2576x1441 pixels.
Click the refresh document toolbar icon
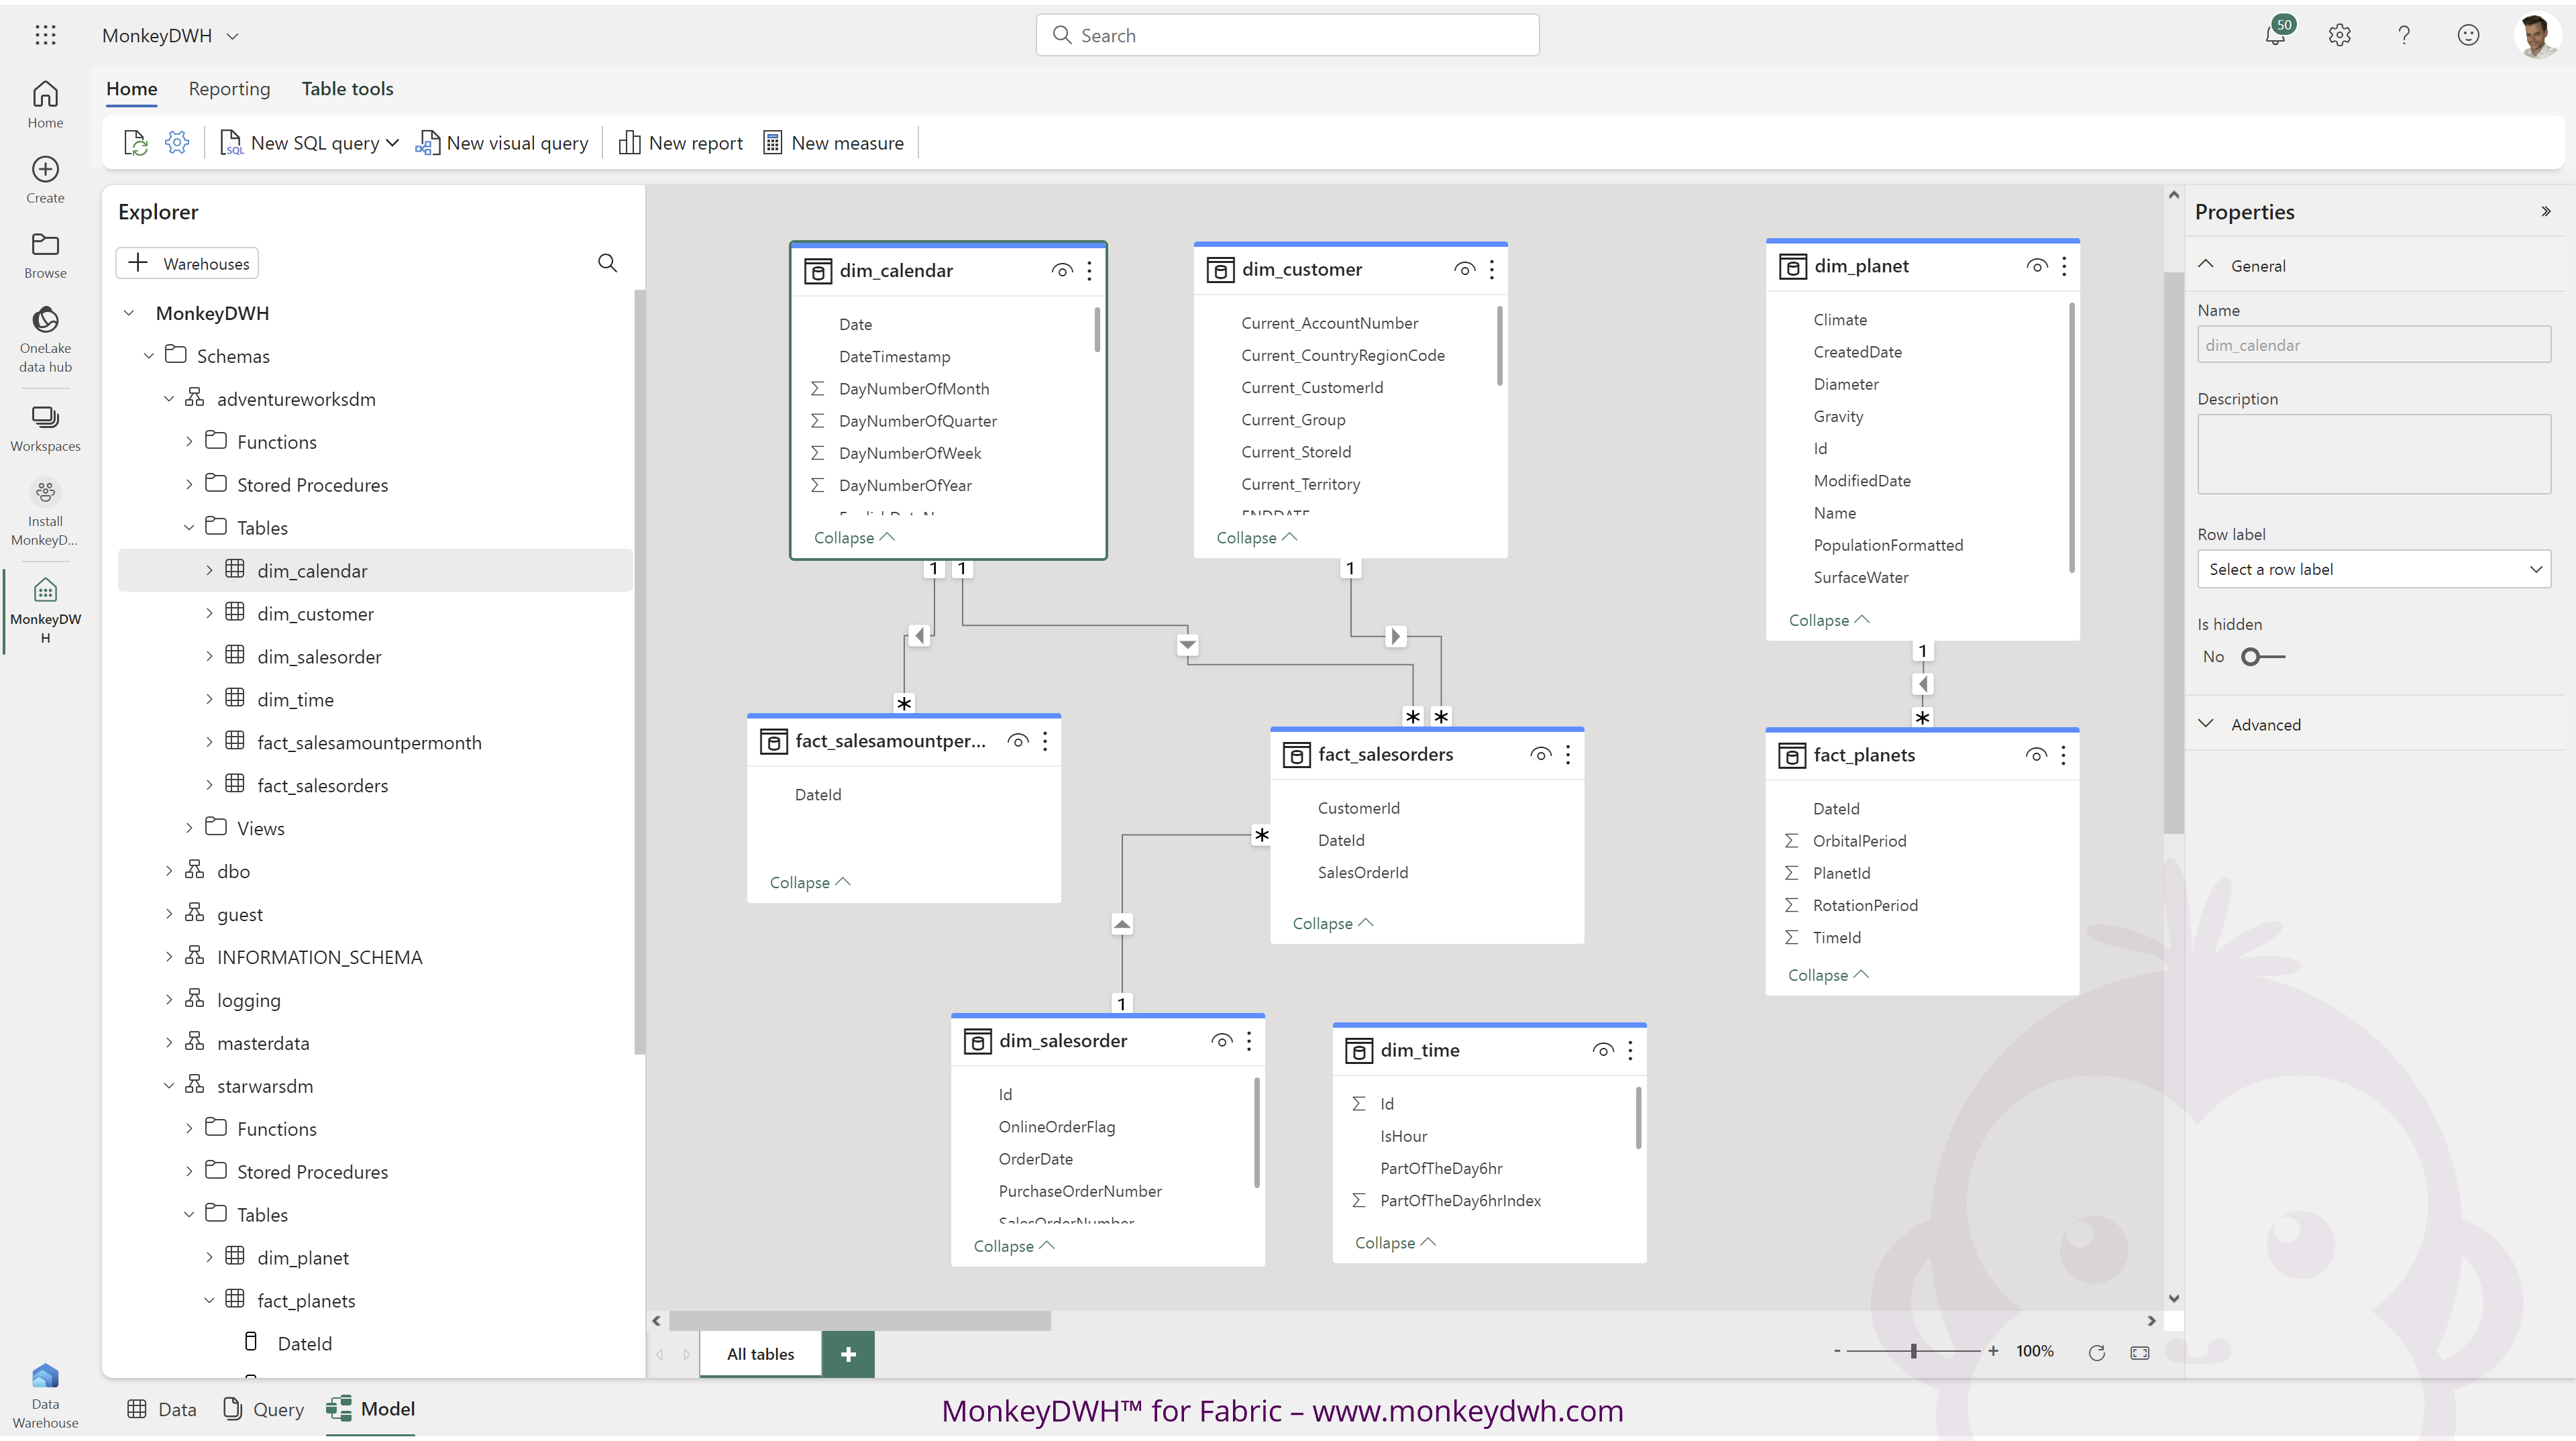tap(135, 143)
